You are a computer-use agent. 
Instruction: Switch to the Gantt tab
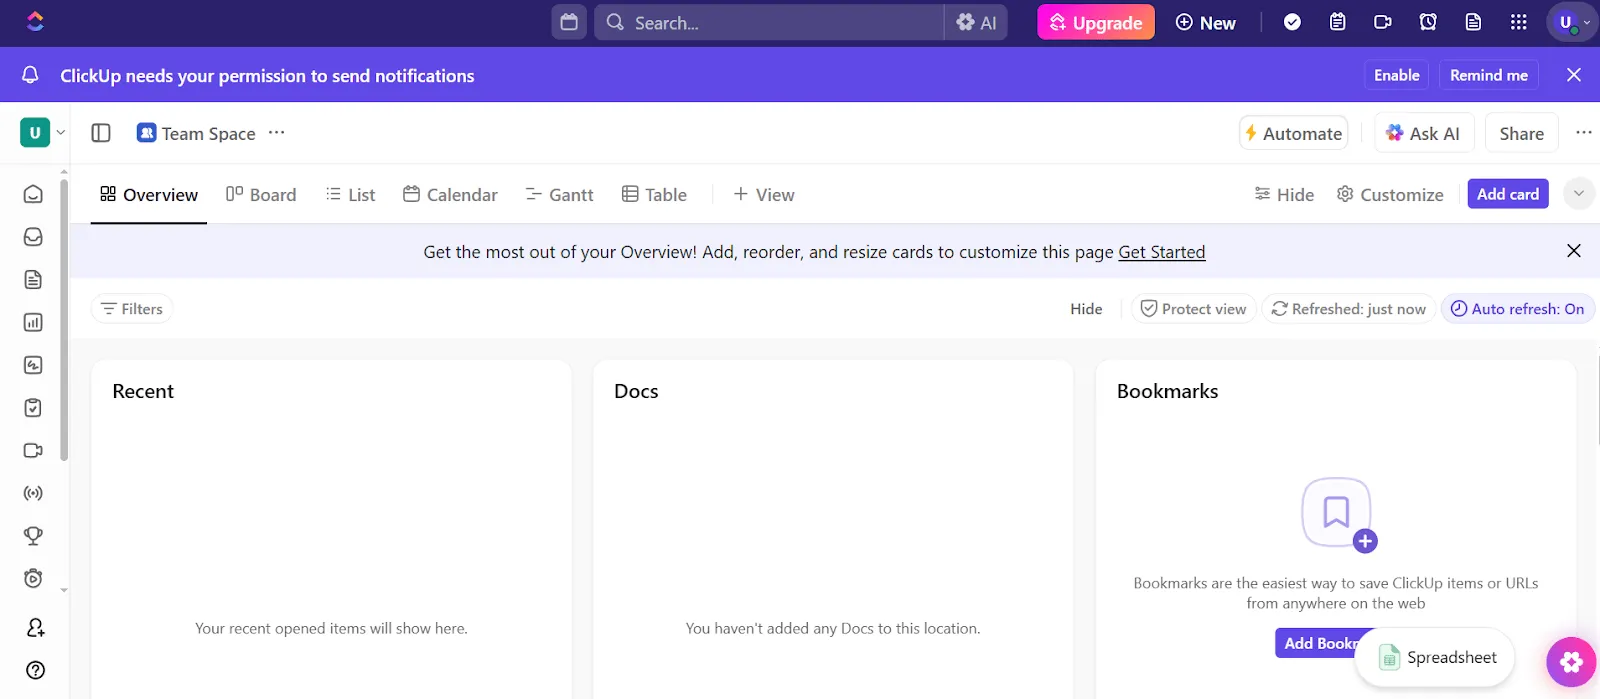(560, 194)
